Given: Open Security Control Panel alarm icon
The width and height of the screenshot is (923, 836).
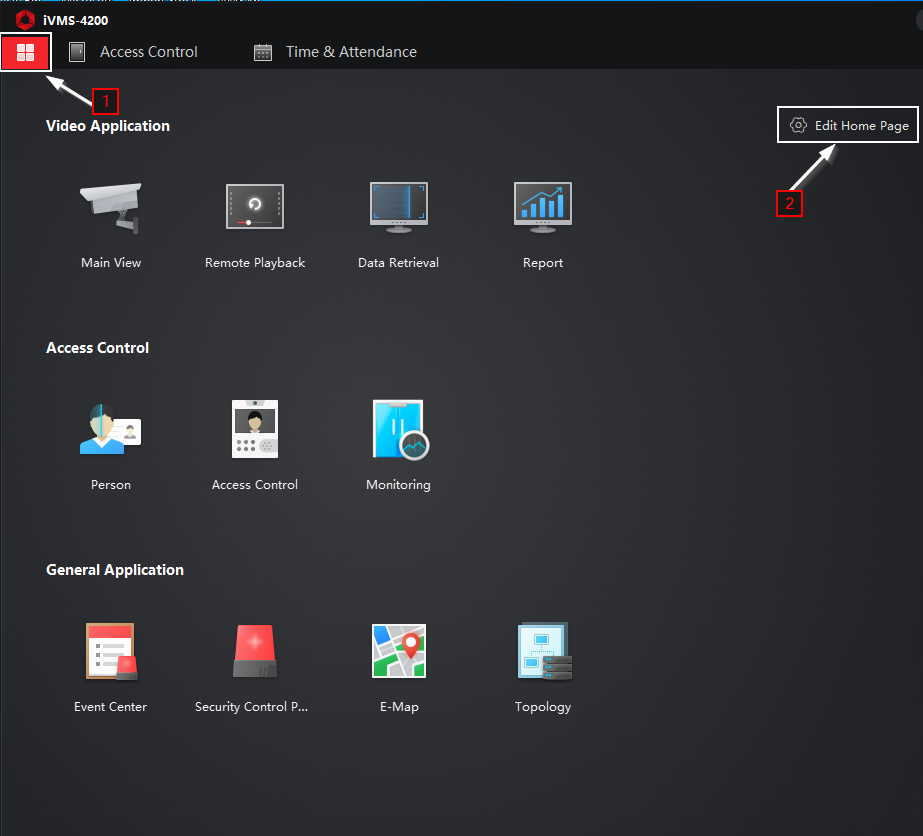Looking at the screenshot, I should [x=255, y=651].
